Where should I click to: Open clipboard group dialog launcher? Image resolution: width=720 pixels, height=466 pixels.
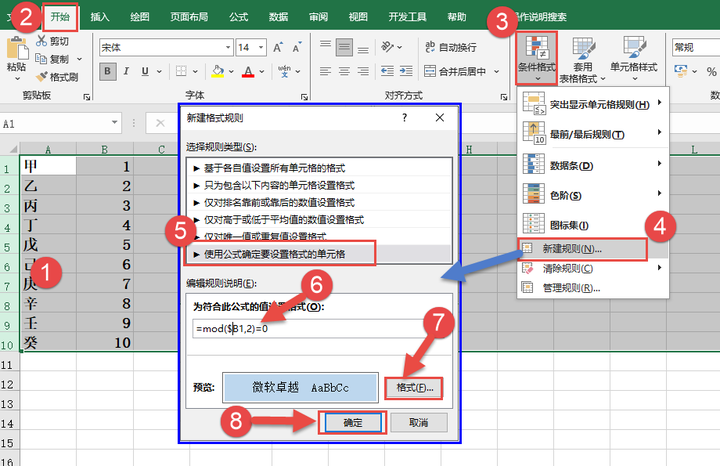86,96
